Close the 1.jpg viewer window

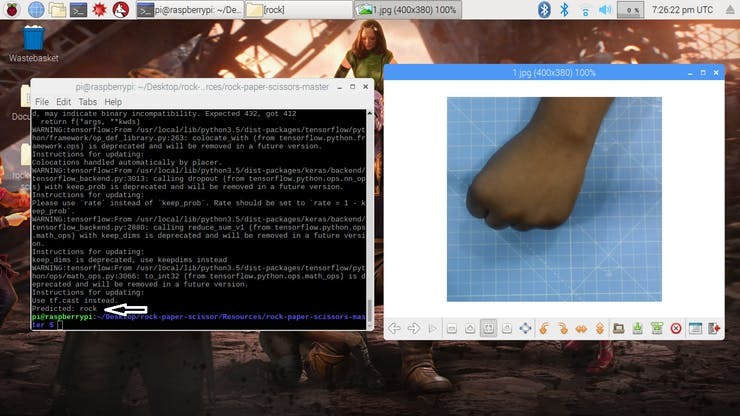tap(716, 73)
